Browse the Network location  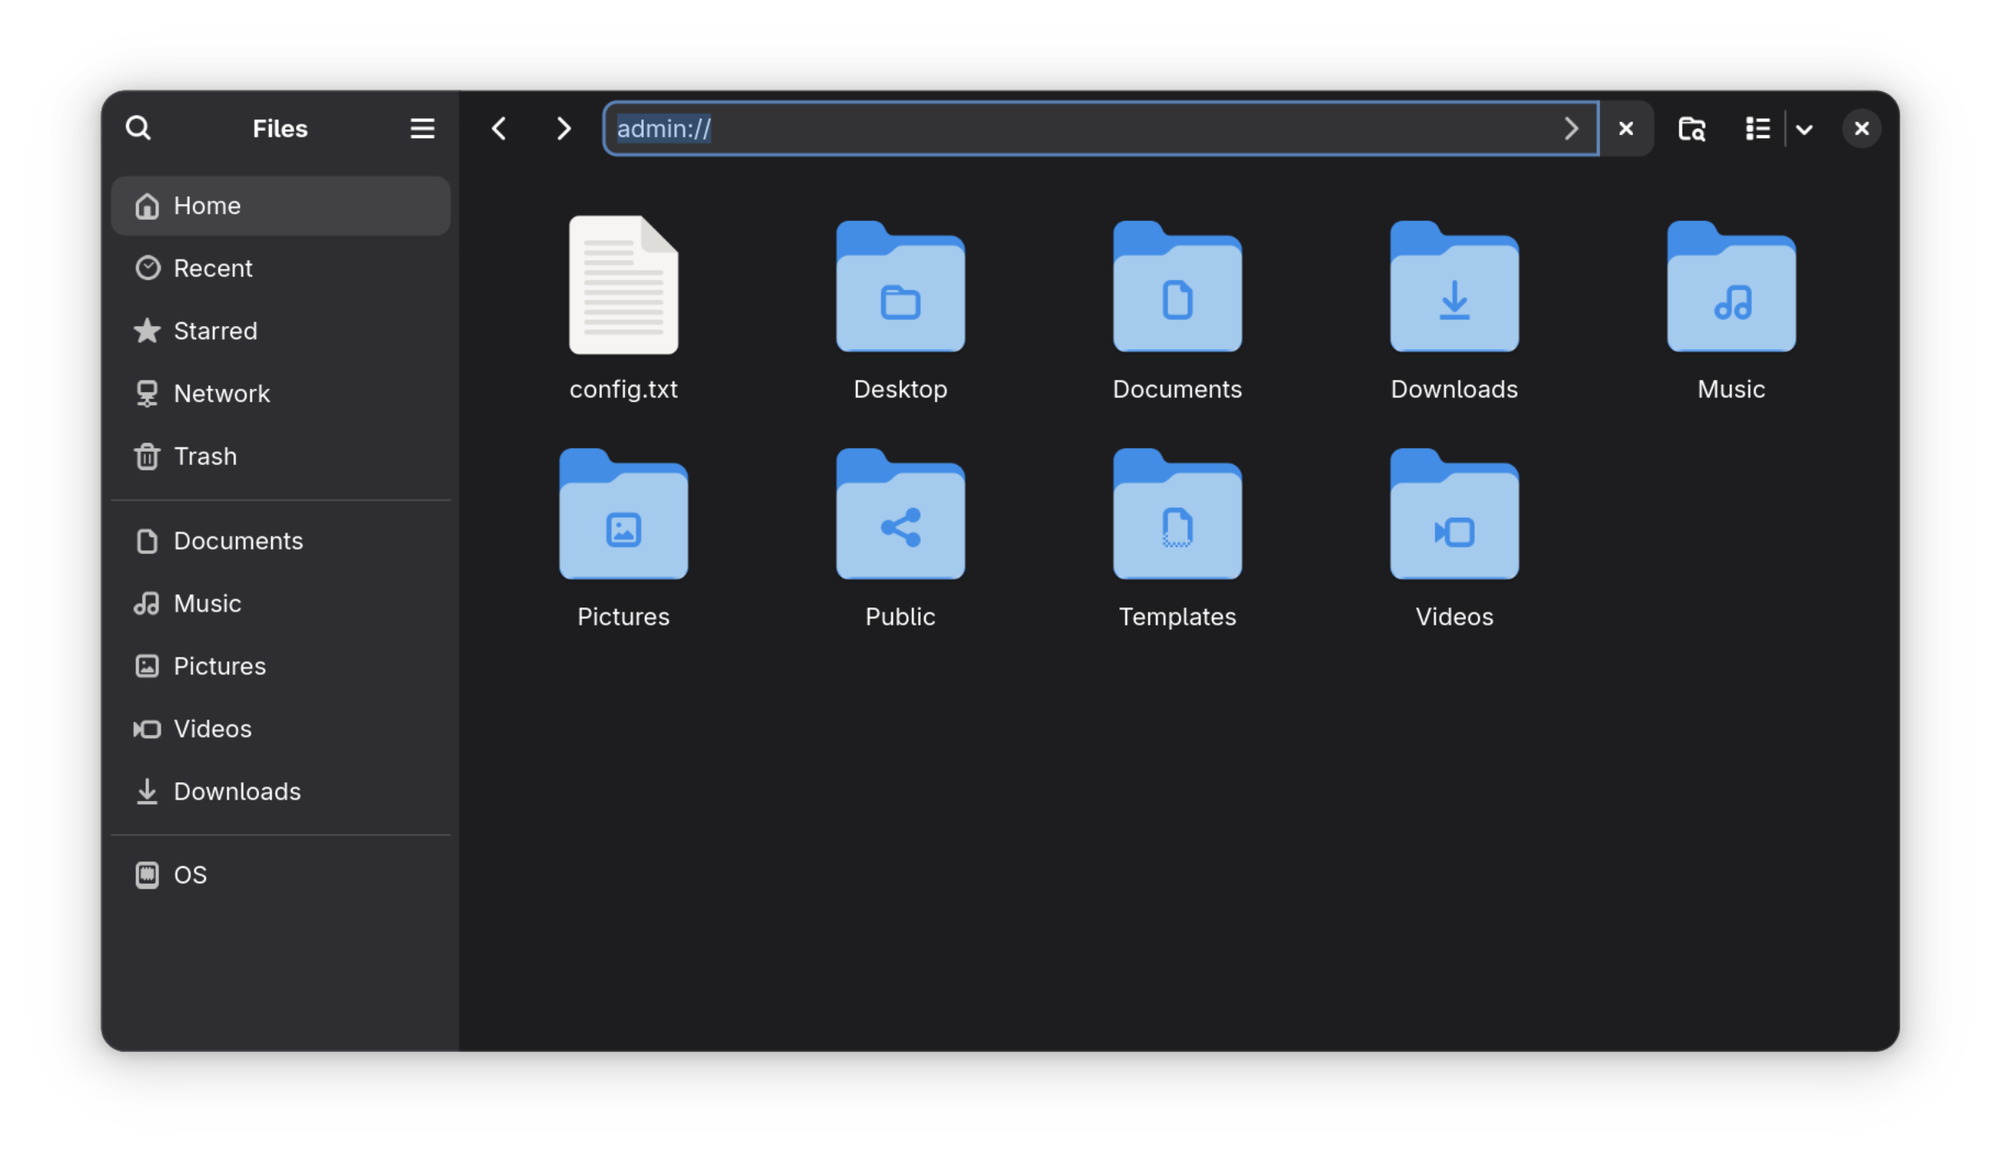click(222, 393)
